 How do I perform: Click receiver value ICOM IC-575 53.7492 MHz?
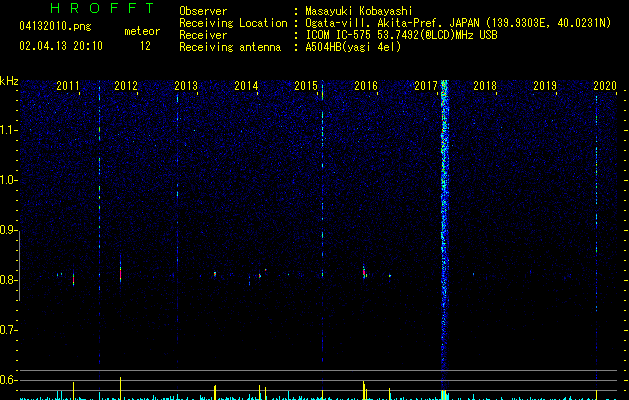[401, 35]
